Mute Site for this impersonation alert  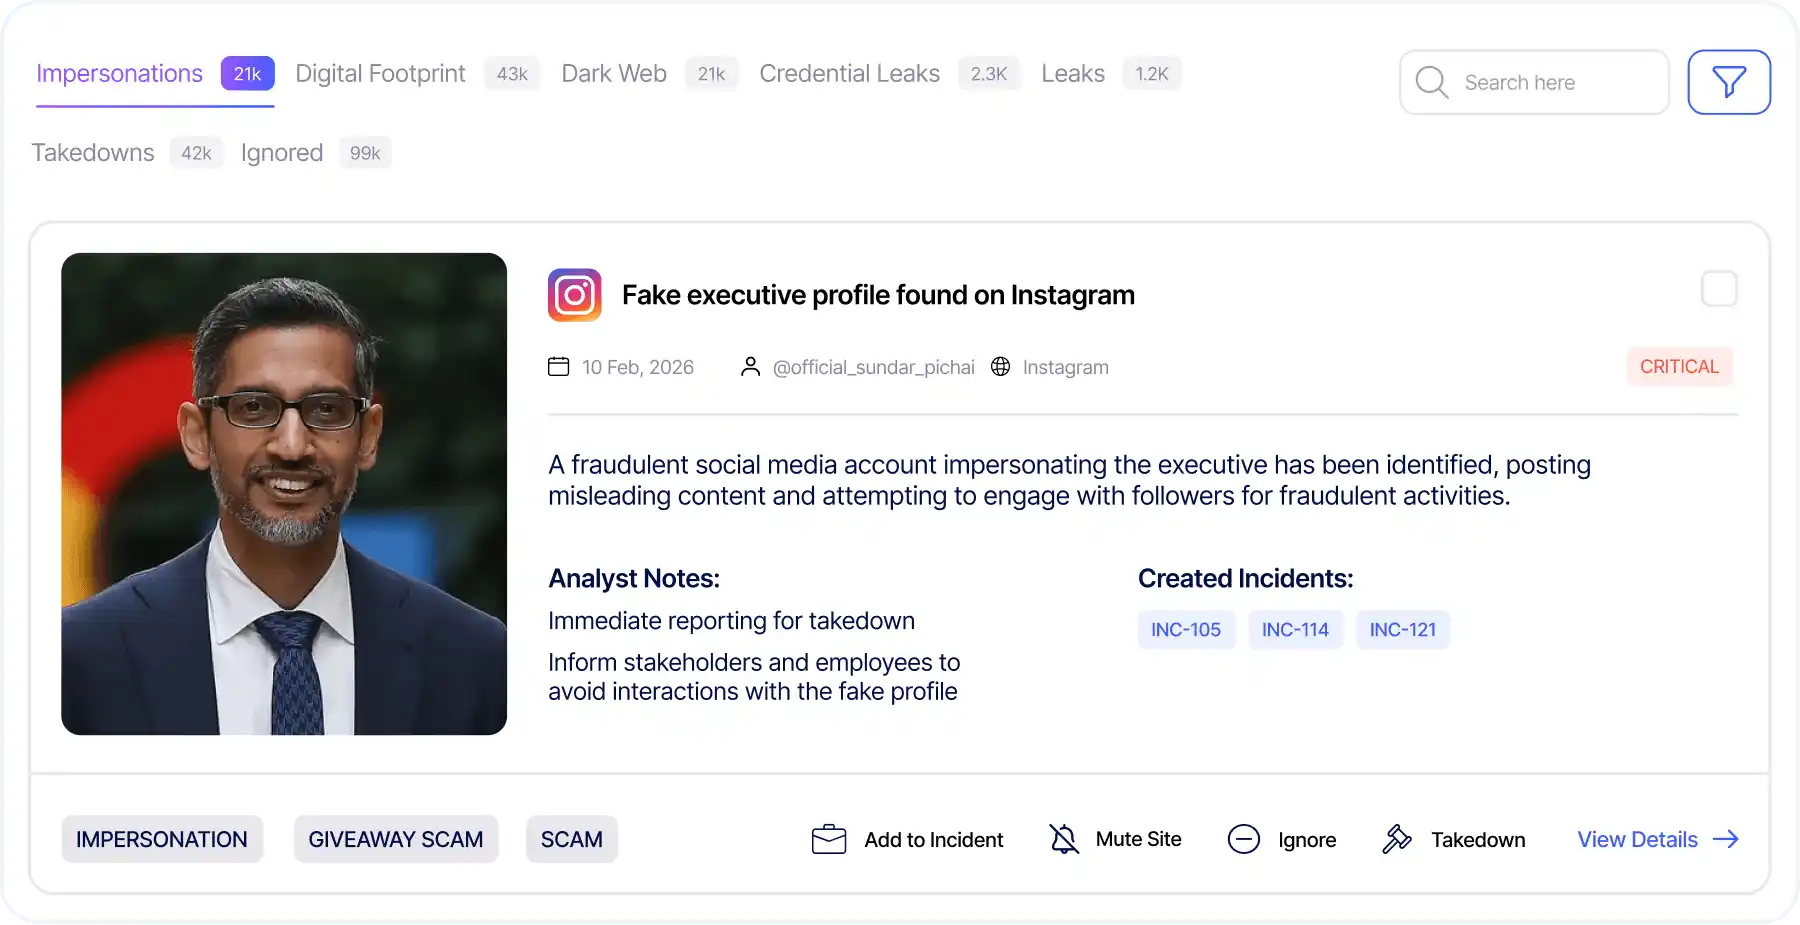tap(1138, 839)
